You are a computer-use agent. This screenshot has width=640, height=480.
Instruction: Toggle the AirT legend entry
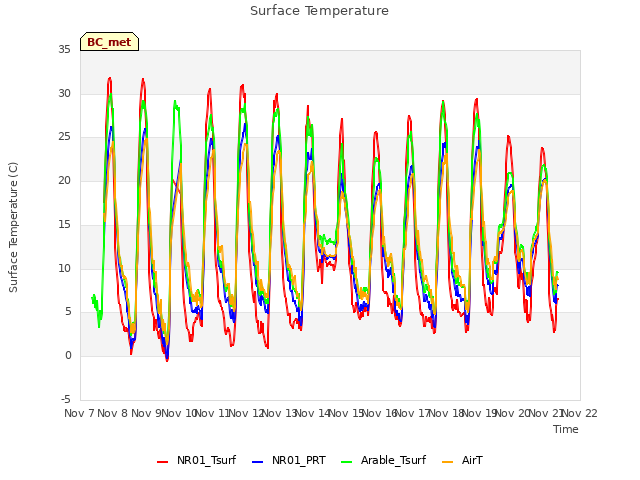pyautogui.click(x=462, y=460)
